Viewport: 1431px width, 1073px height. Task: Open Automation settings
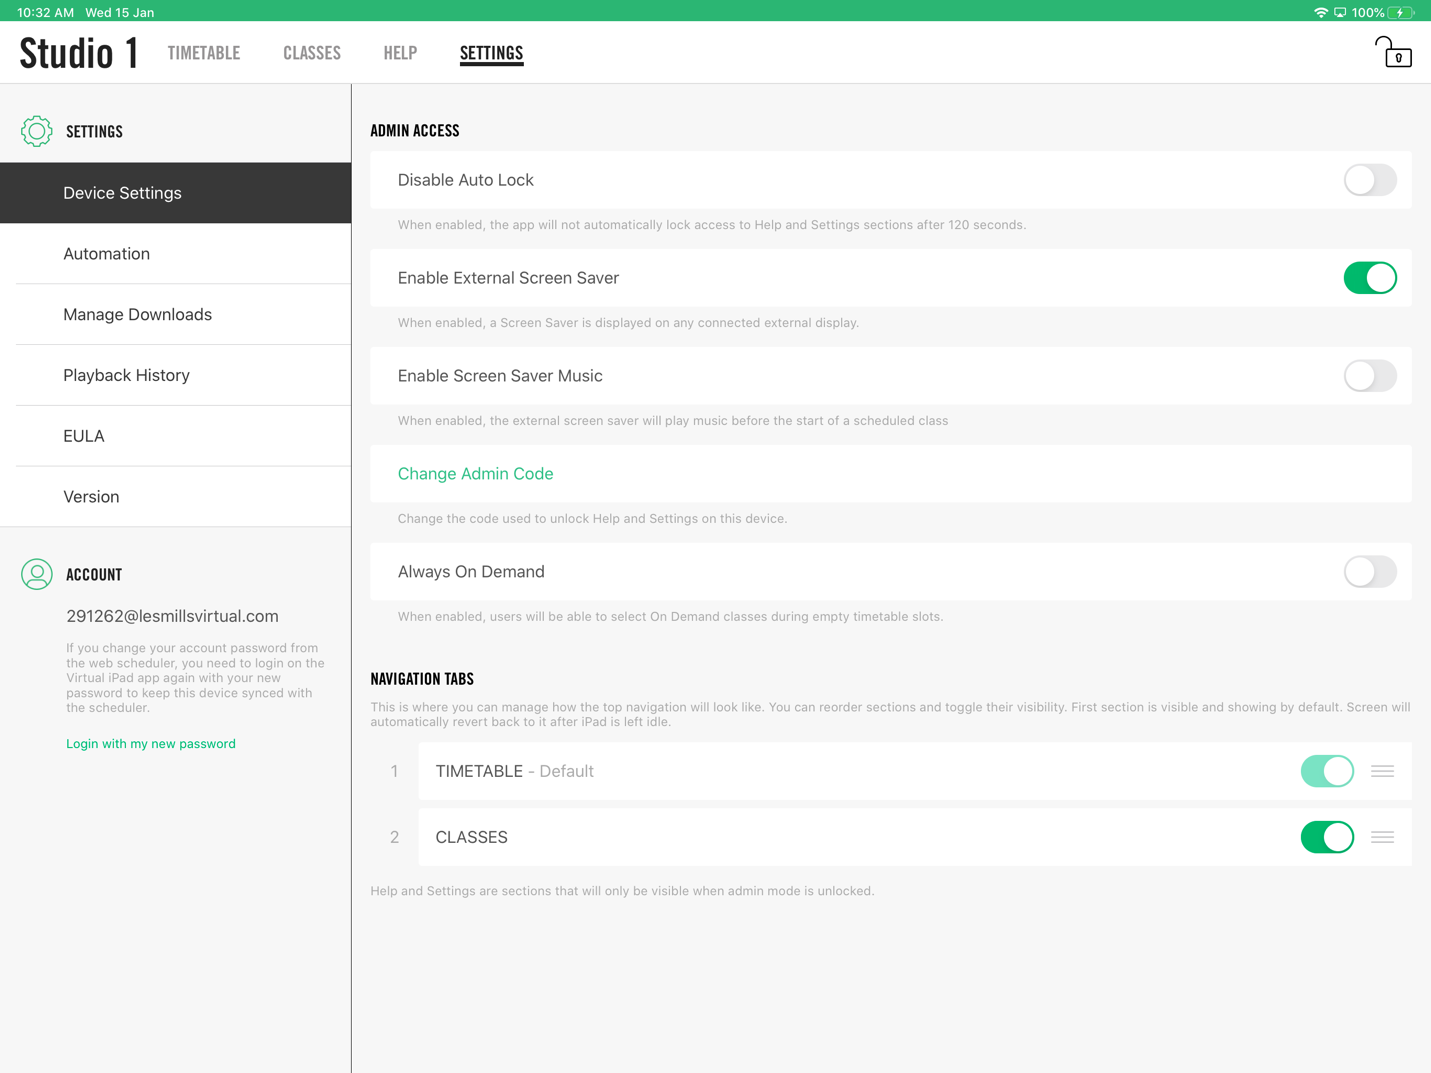click(176, 254)
